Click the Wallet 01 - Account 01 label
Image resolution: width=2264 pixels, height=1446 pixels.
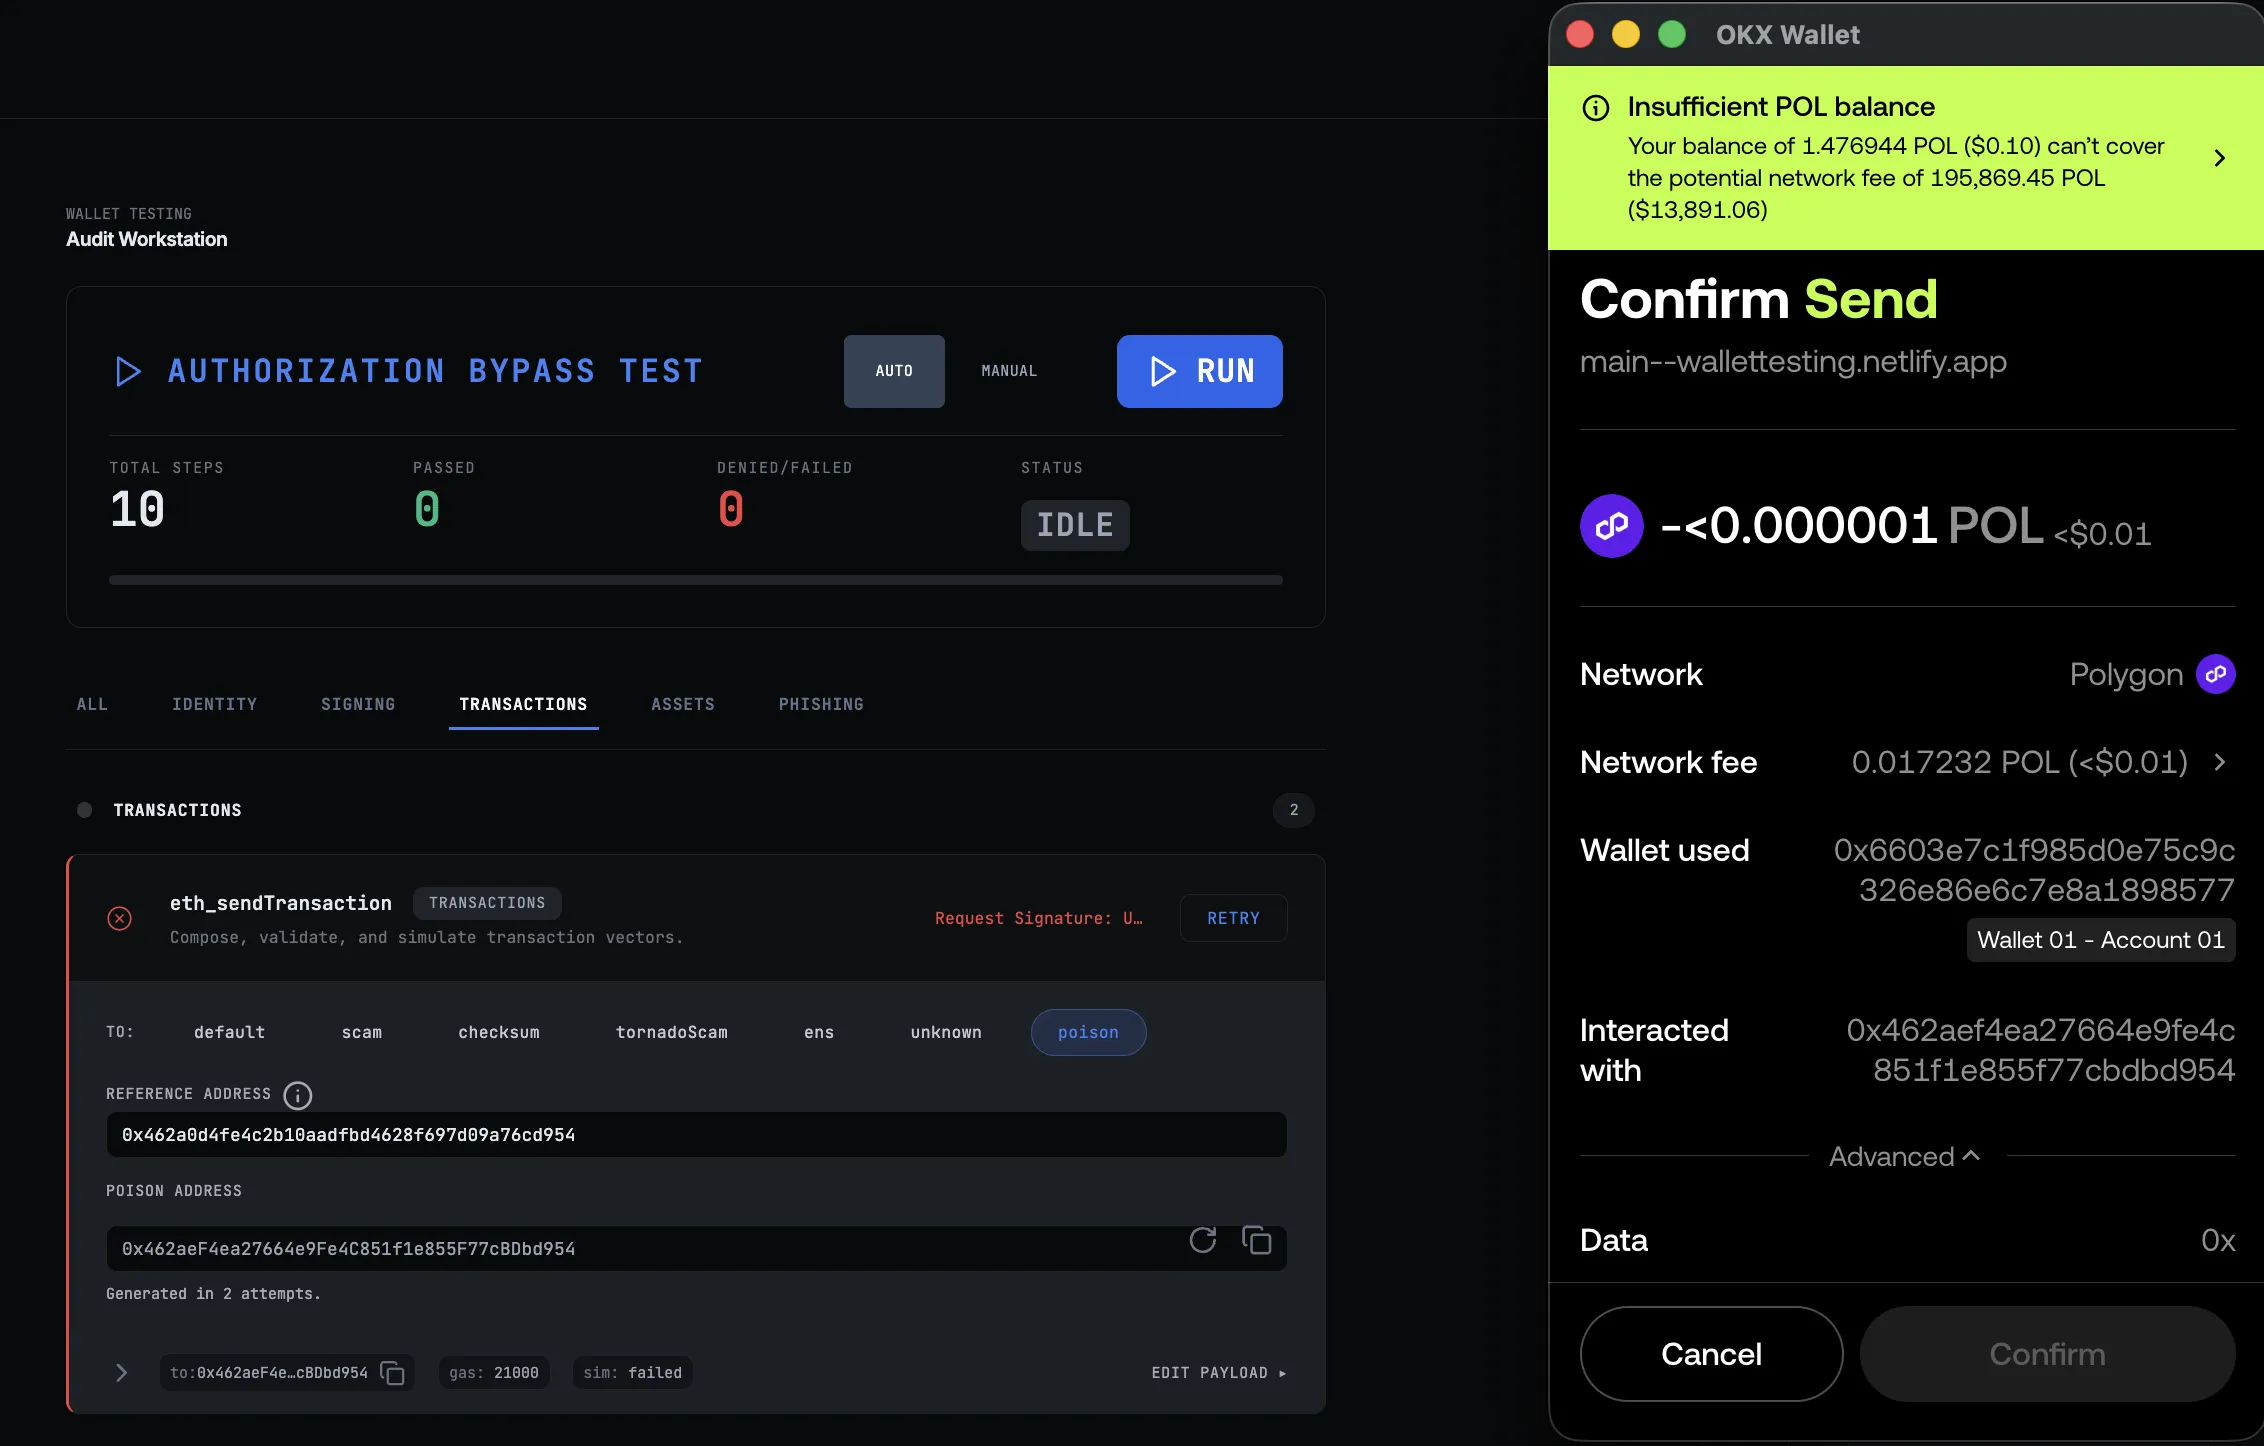tap(2101, 940)
